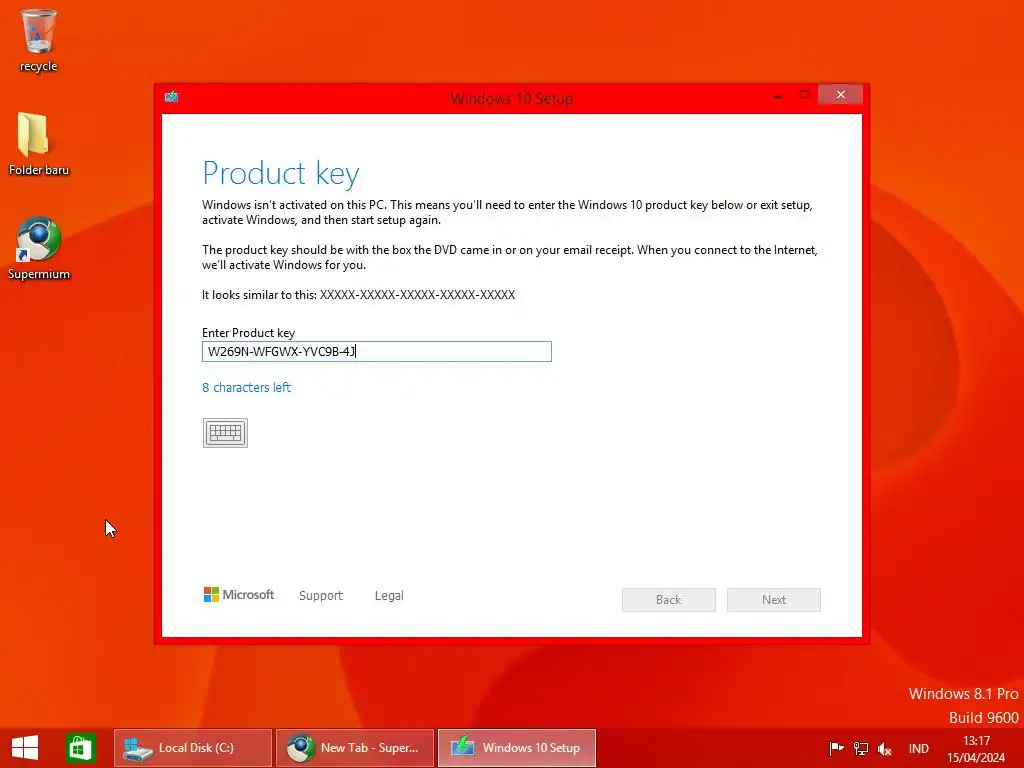The width and height of the screenshot is (1024, 768).
Task: Click the Enter Product key input field
Action: click(x=377, y=351)
